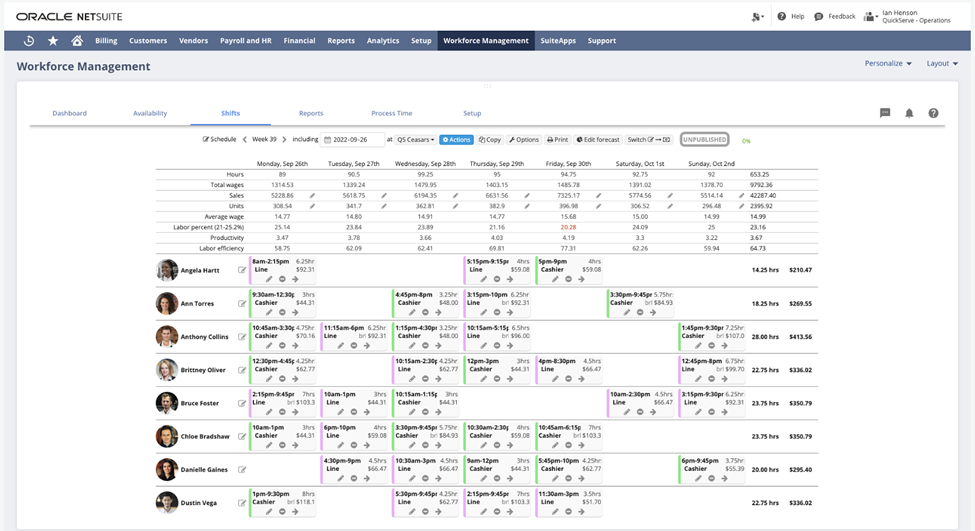Image resolution: width=975 pixels, height=531 pixels.
Task: Open the Layout dropdown
Action: click(x=941, y=63)
